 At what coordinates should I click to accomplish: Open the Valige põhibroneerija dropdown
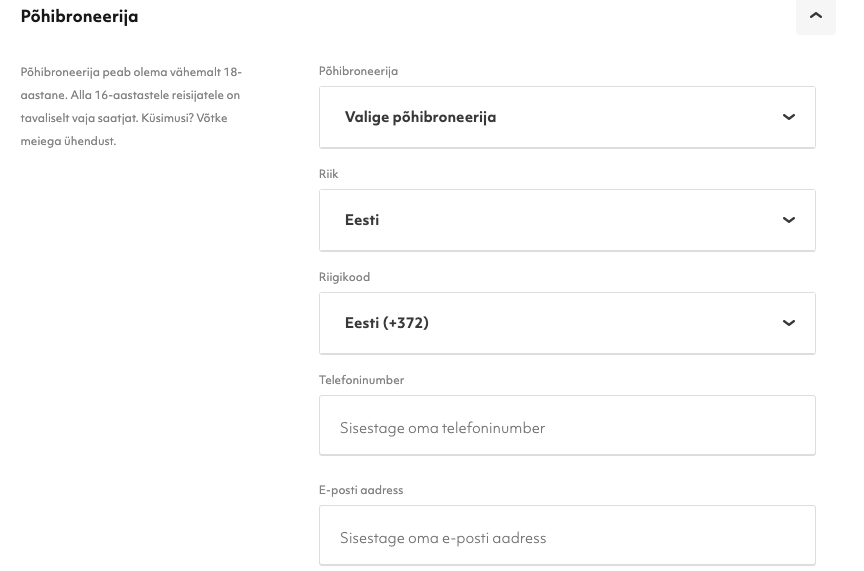tap(567, 117)
